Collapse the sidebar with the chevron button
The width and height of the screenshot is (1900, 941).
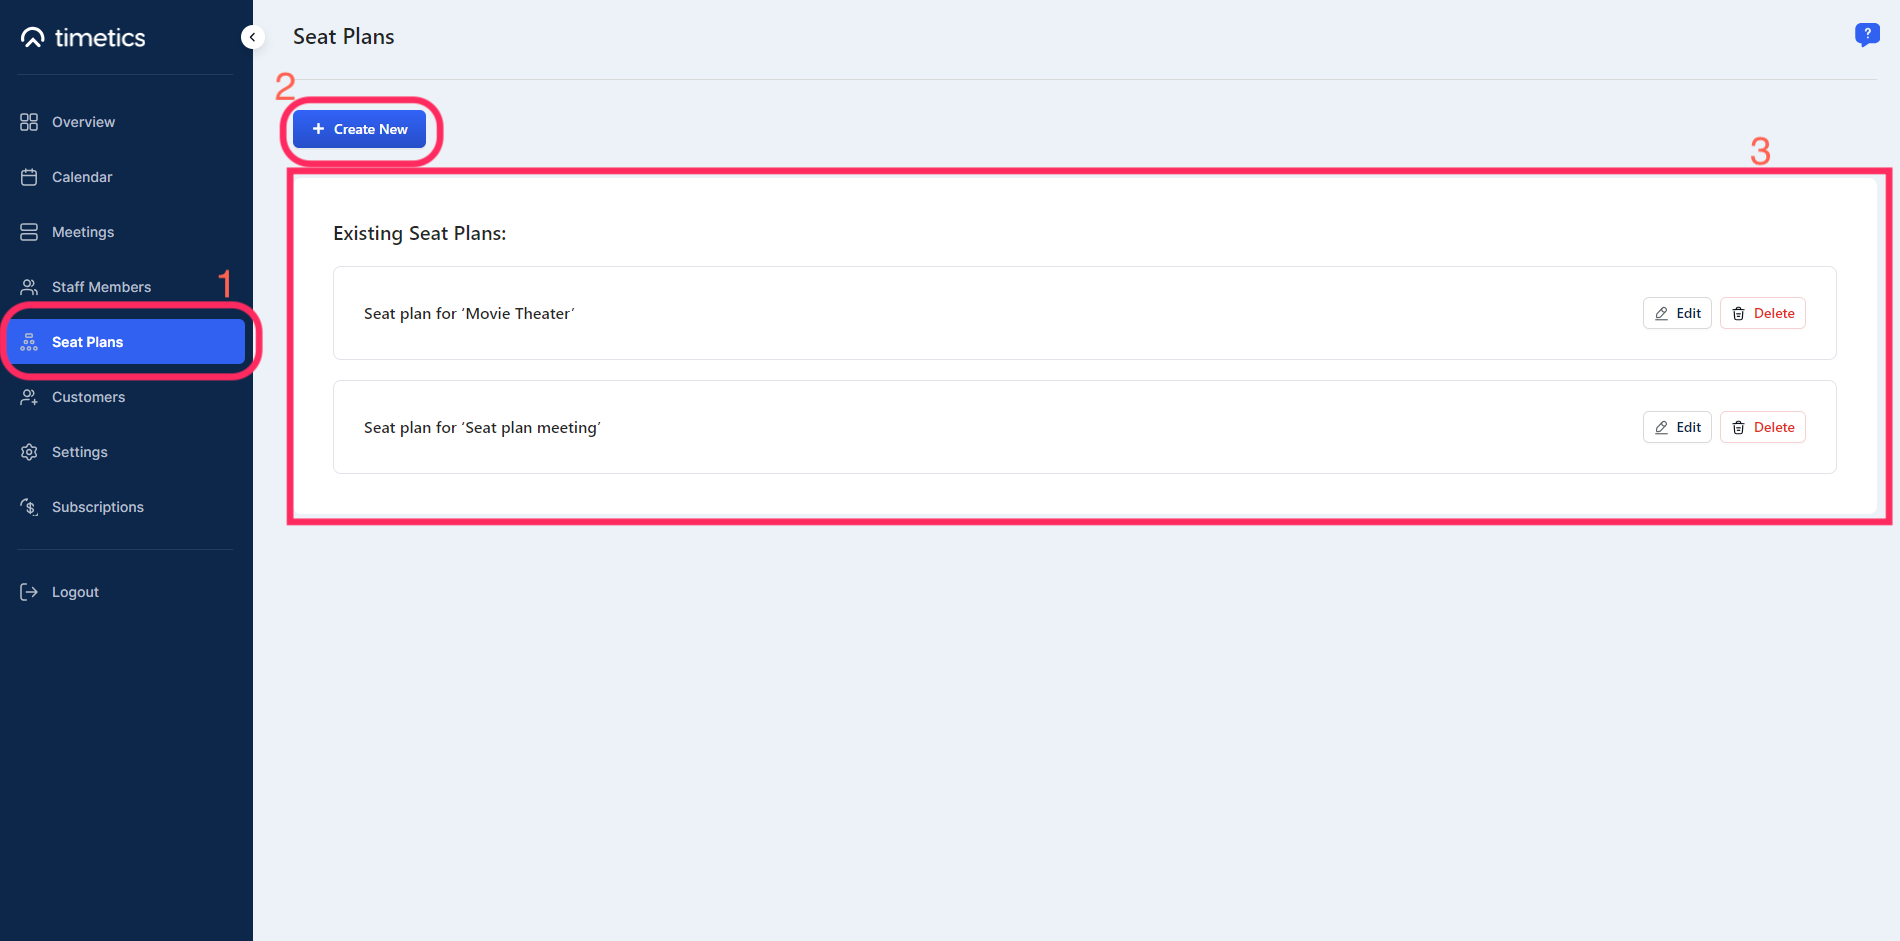point(252,37)
